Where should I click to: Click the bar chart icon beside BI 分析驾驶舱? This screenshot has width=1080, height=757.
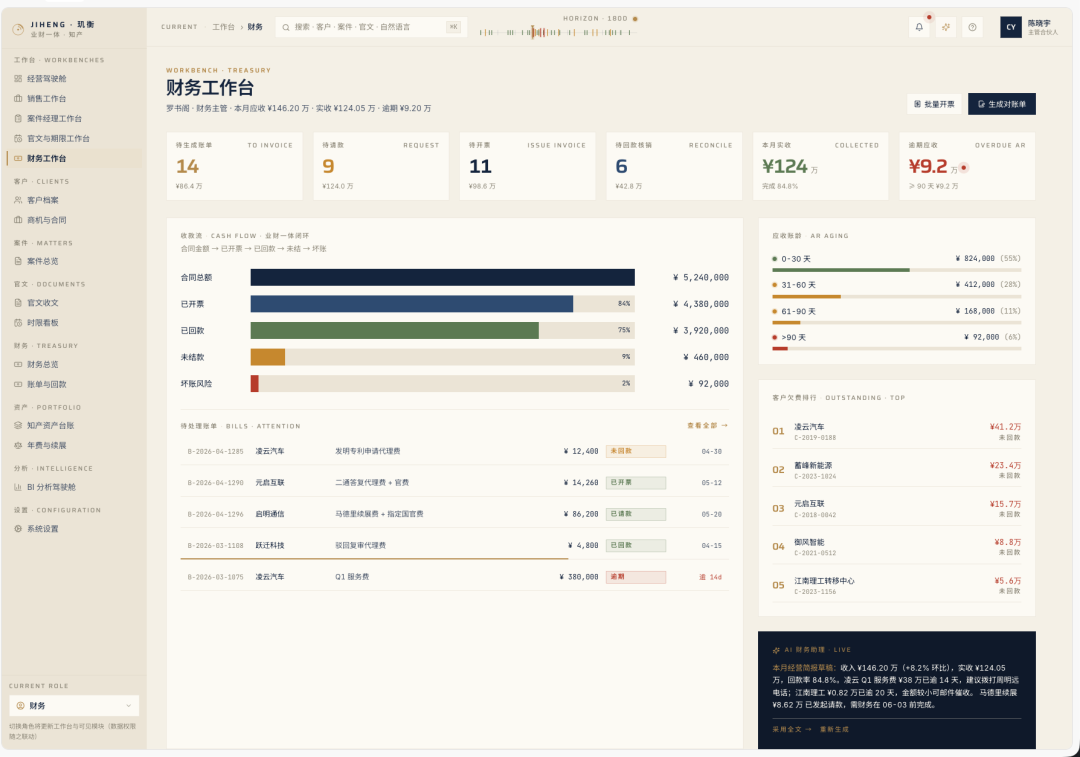pyautogui.click(x=18, y=487)
